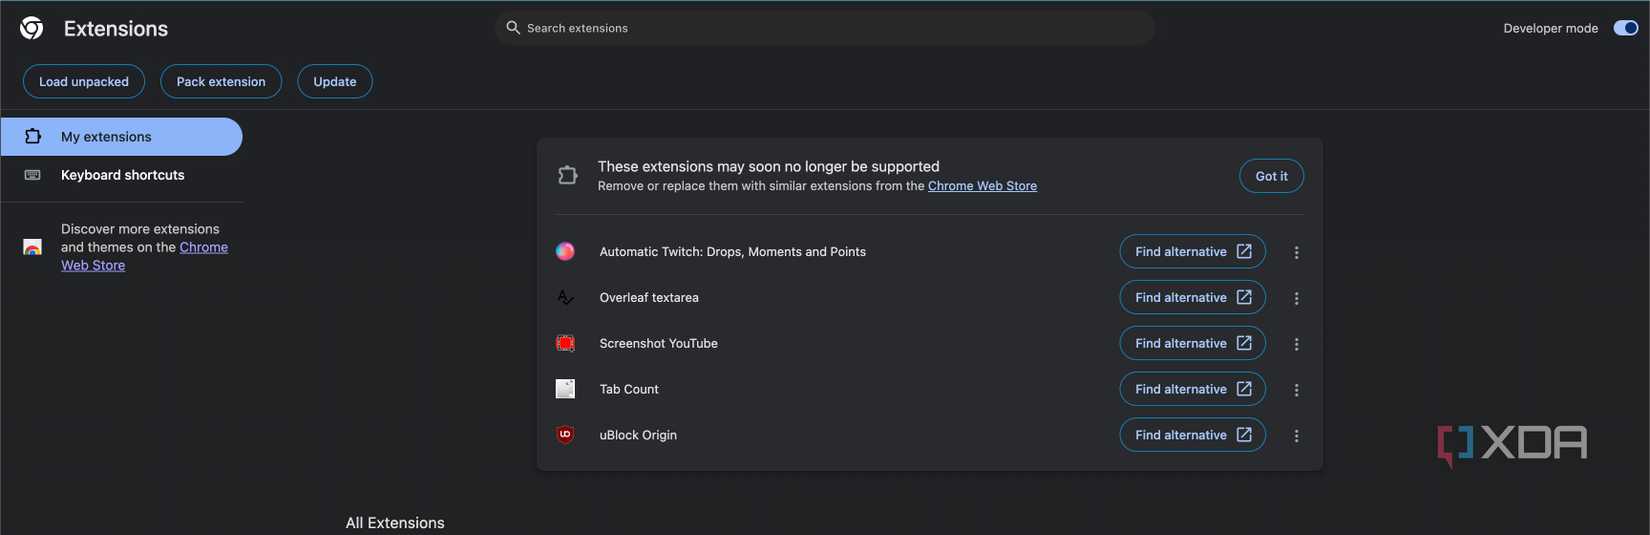Click the Chrome Web Store rainbow icon in sidebar

tap(32, 247)
